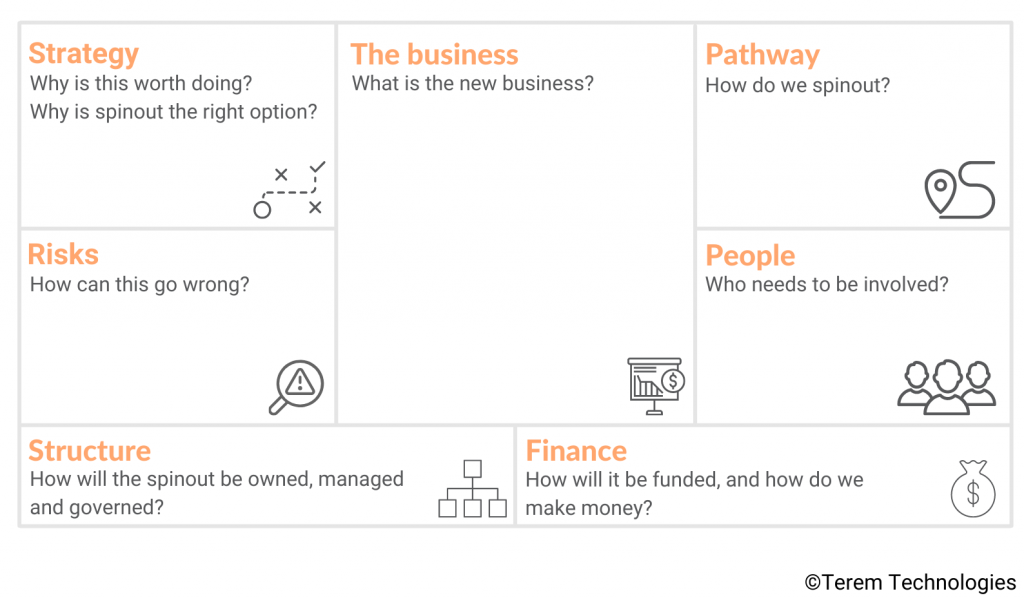Screen dimensions: 1024x598
Task: Click the warning magnifier risks icon
Action: click(x=296, y=387)
